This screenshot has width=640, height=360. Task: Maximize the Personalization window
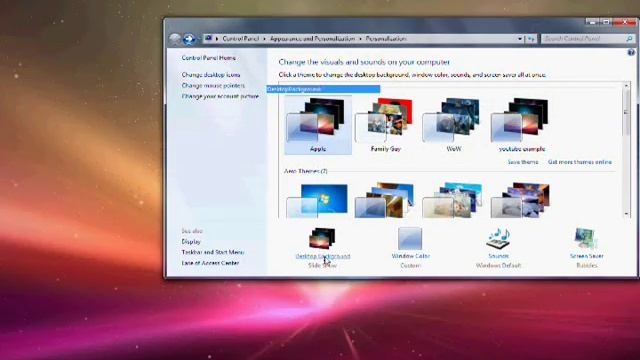(606, 22)
